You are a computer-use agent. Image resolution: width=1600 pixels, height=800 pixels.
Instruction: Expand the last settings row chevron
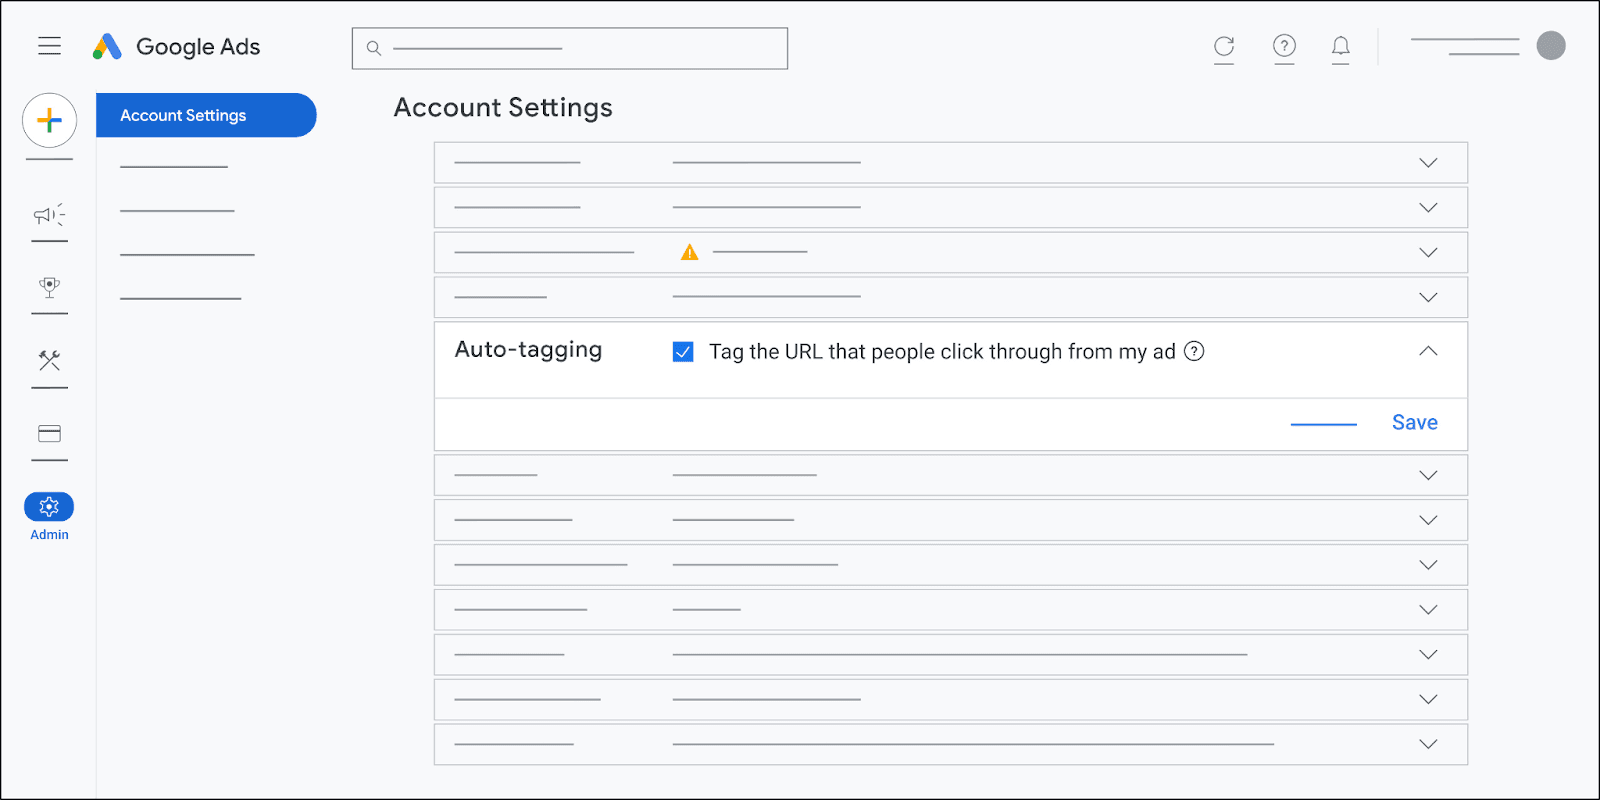[1428, 744]
